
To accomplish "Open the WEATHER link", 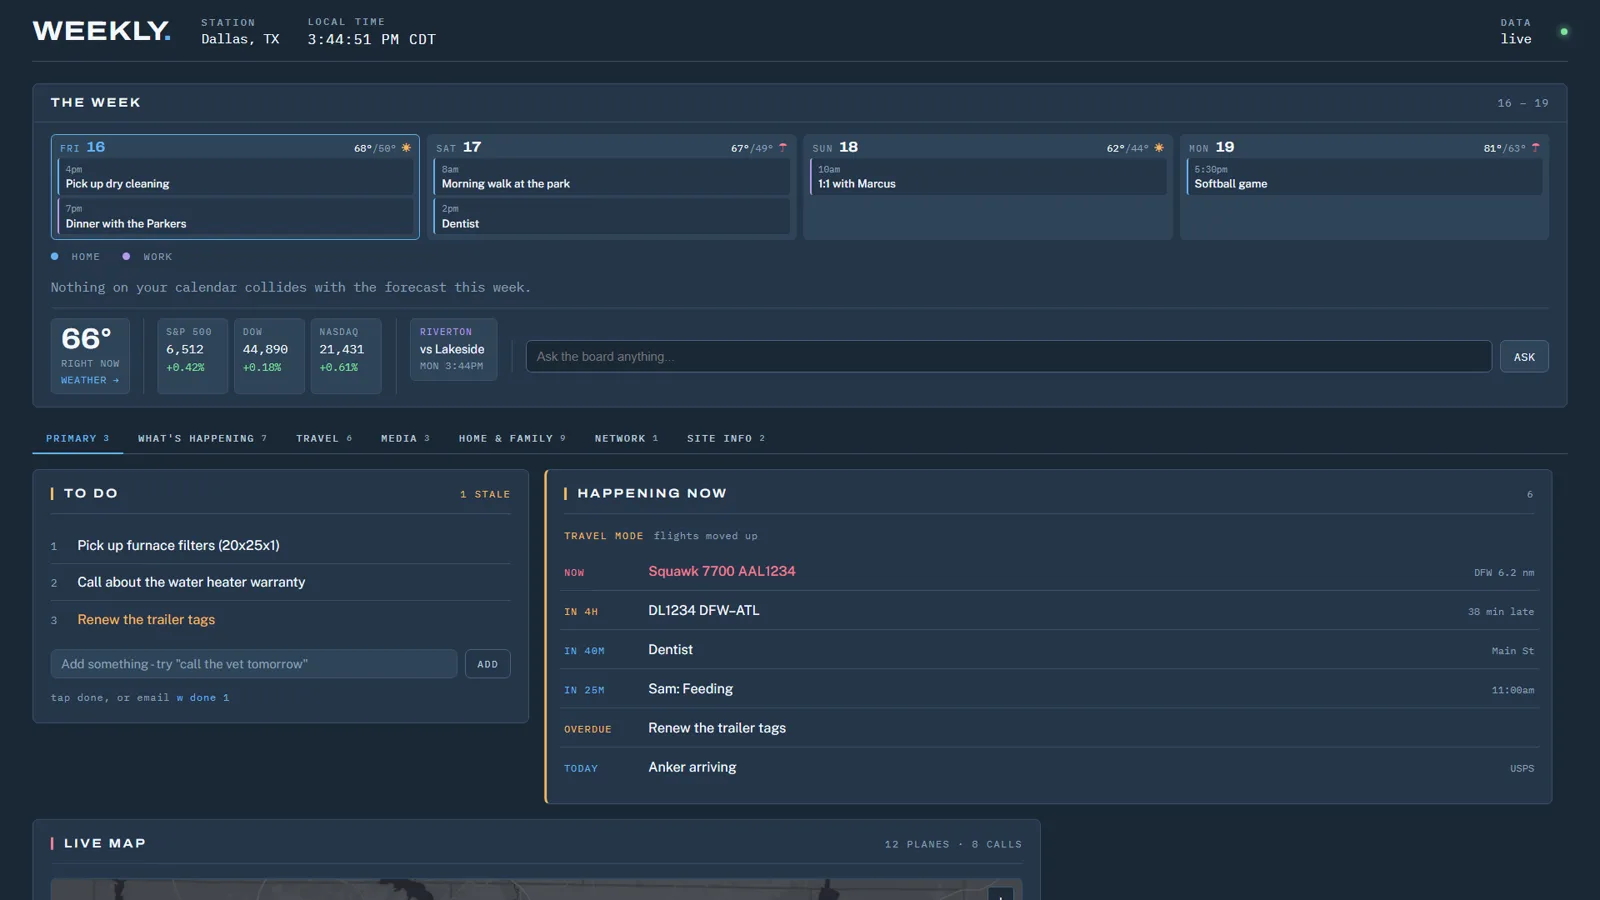I will [90, 381].
